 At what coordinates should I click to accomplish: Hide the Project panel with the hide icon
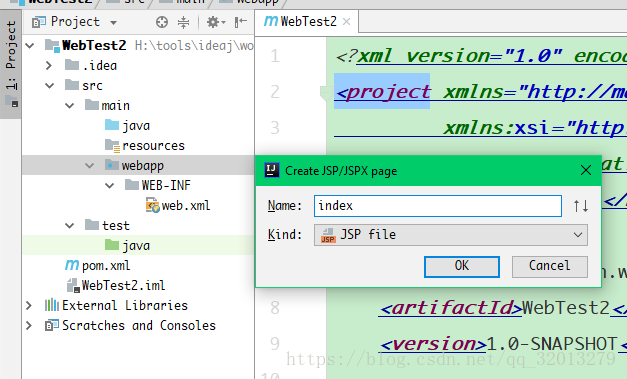(x=241, y=22)
